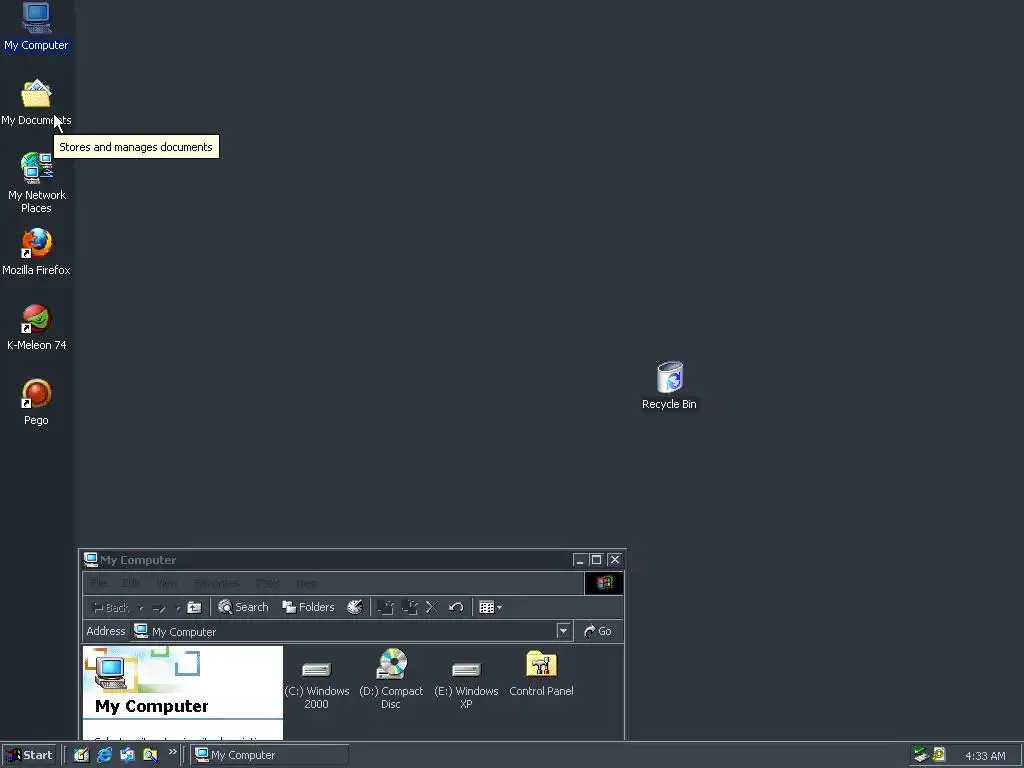Maximize the My Computer window
The width and height of the screenshot is (1024, 768).
pos(596,560)
